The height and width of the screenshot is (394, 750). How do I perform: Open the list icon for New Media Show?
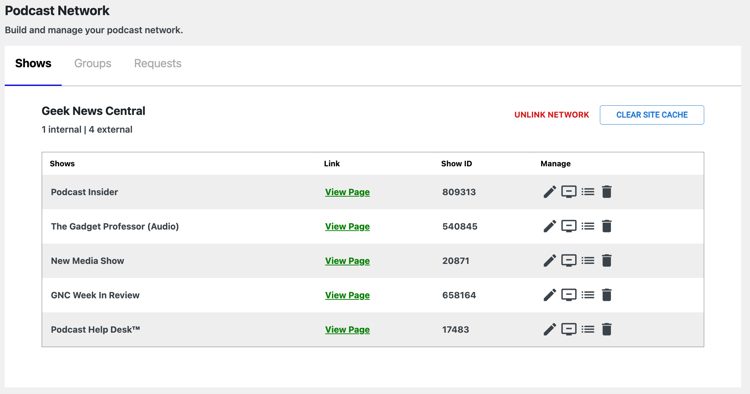[x=588, y=261]
